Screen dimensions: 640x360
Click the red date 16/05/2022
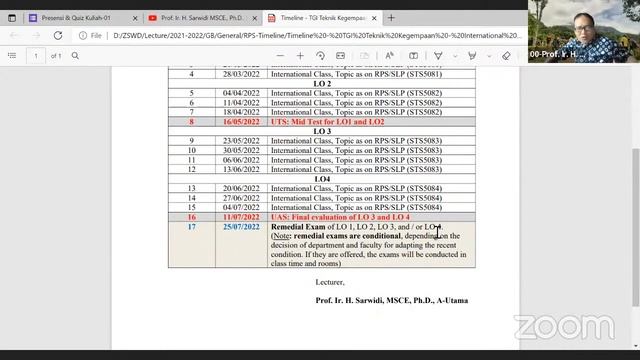(x=241, y=122)
